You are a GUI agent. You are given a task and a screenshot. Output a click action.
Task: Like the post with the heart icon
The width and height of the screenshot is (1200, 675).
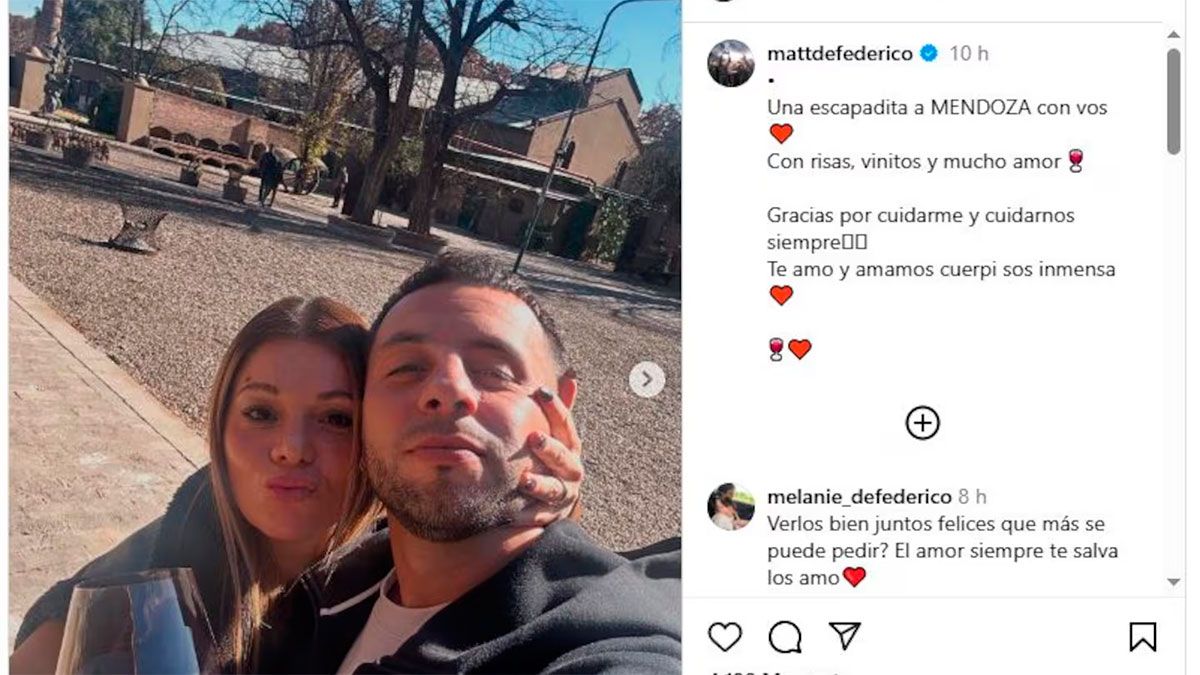725,637
